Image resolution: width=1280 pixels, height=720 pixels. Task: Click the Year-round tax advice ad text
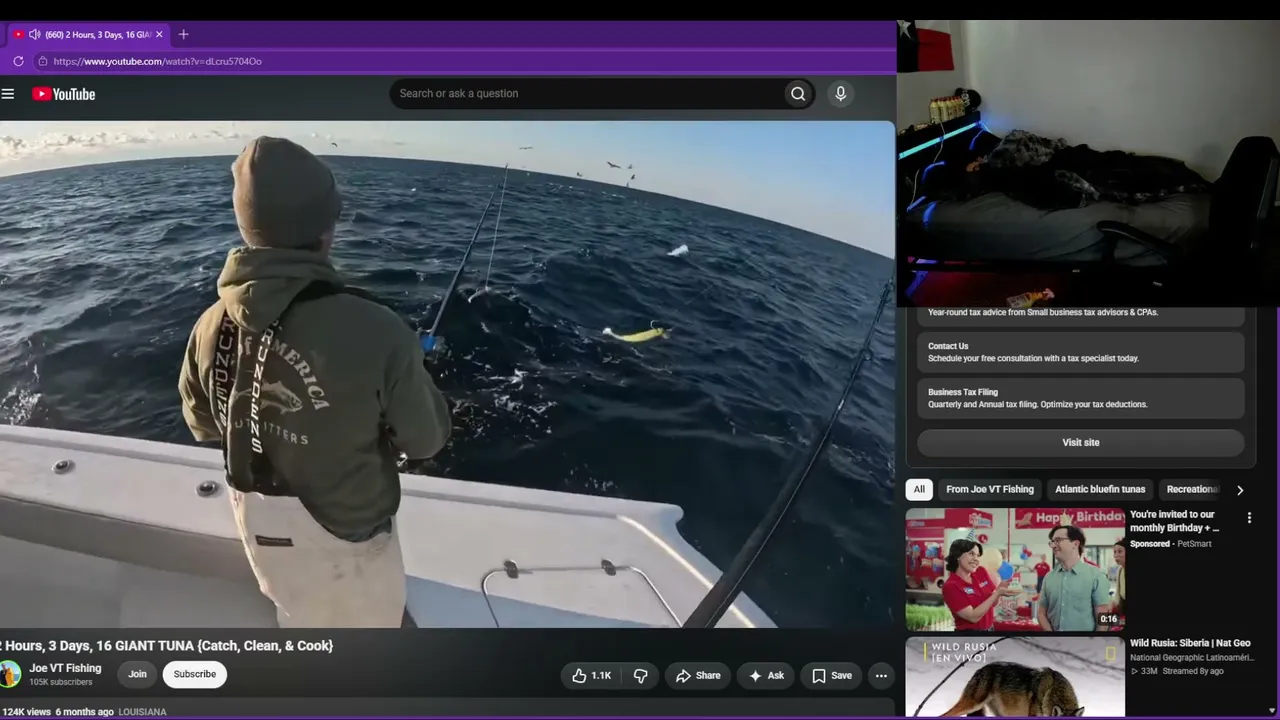tap(1043, 313)
